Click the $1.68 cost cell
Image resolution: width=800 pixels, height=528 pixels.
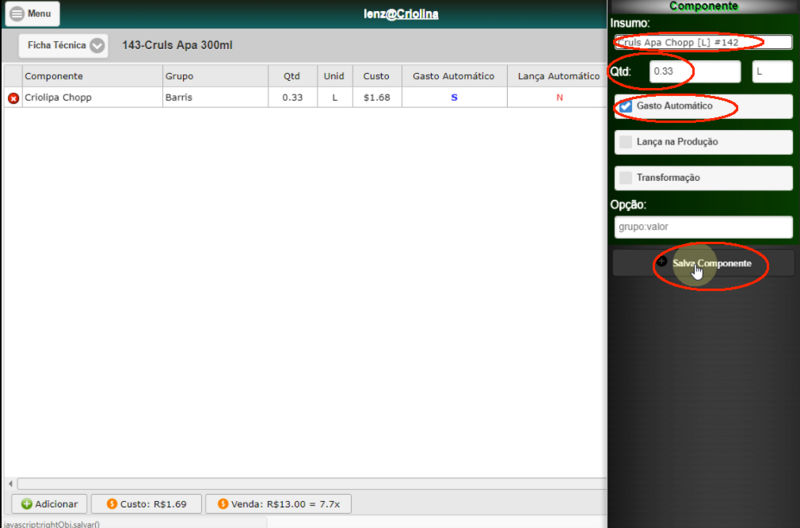[377, 97]
